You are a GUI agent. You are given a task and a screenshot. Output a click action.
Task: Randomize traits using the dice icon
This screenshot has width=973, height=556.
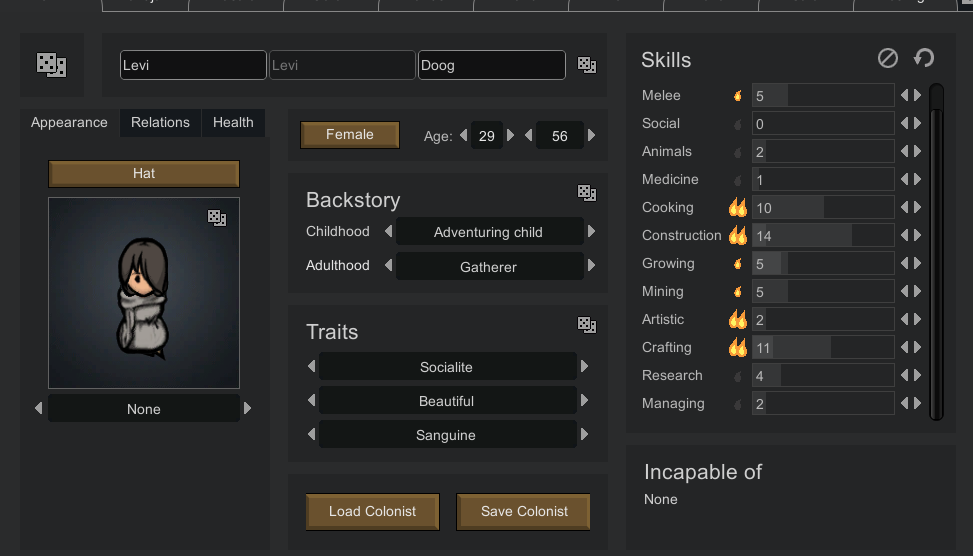pos(587,325)
